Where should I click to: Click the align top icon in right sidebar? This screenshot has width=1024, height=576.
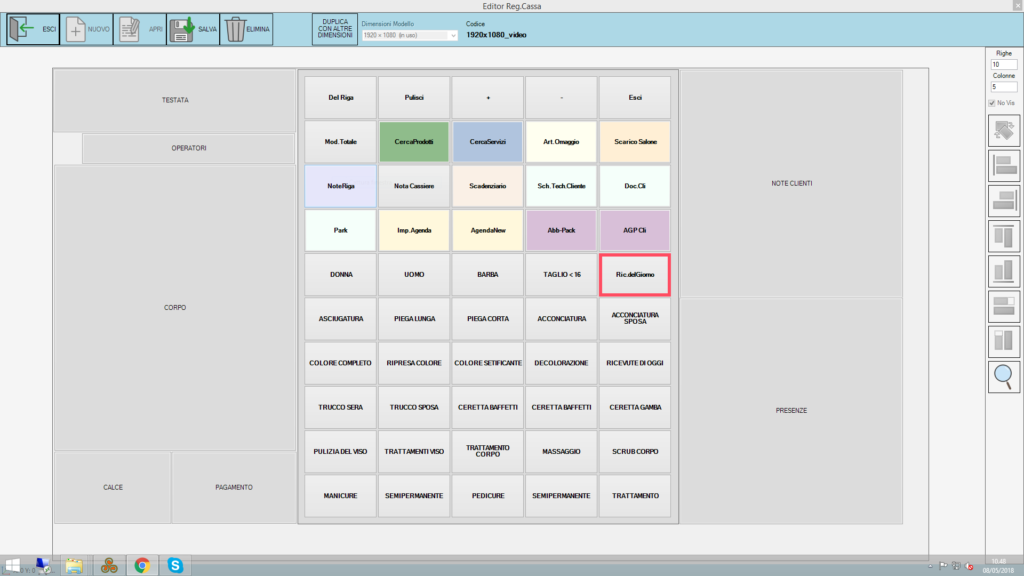point(1004,237)
